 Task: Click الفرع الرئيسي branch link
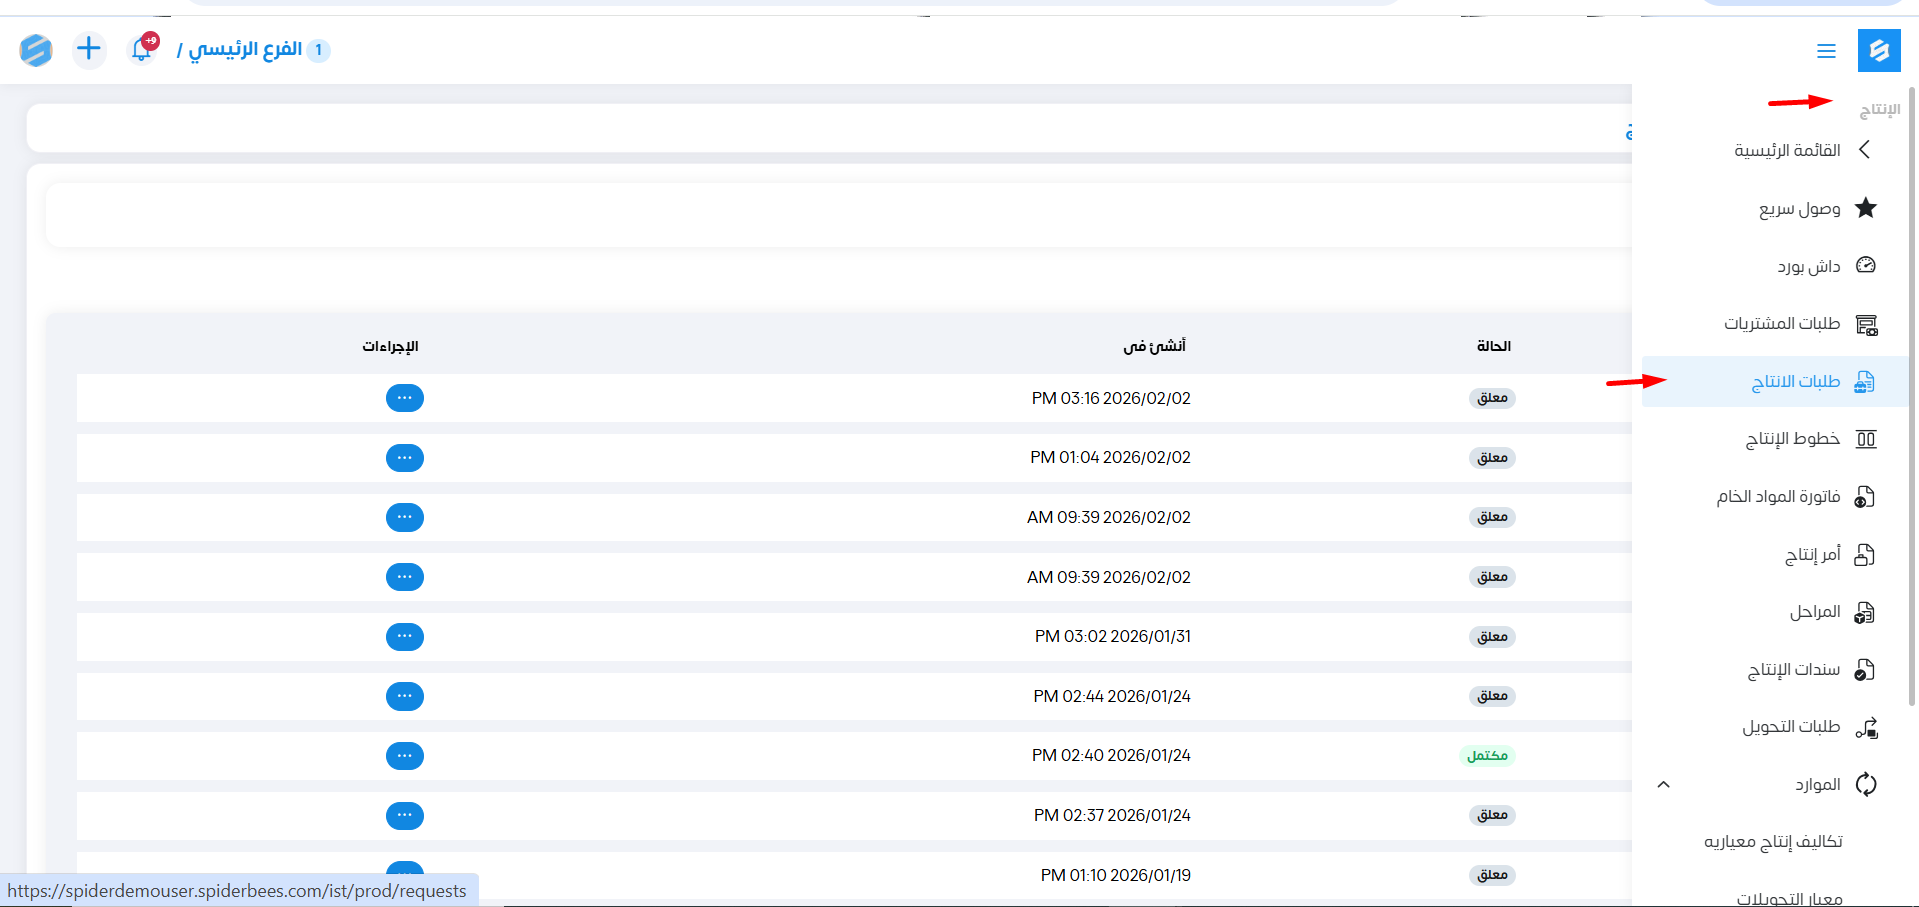[245, 49]
